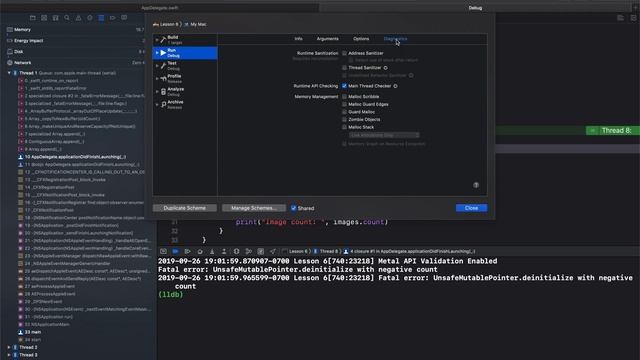The image size is (640, 360).
Task: Expand the Profile scheme action
Action: pos(157,78)
